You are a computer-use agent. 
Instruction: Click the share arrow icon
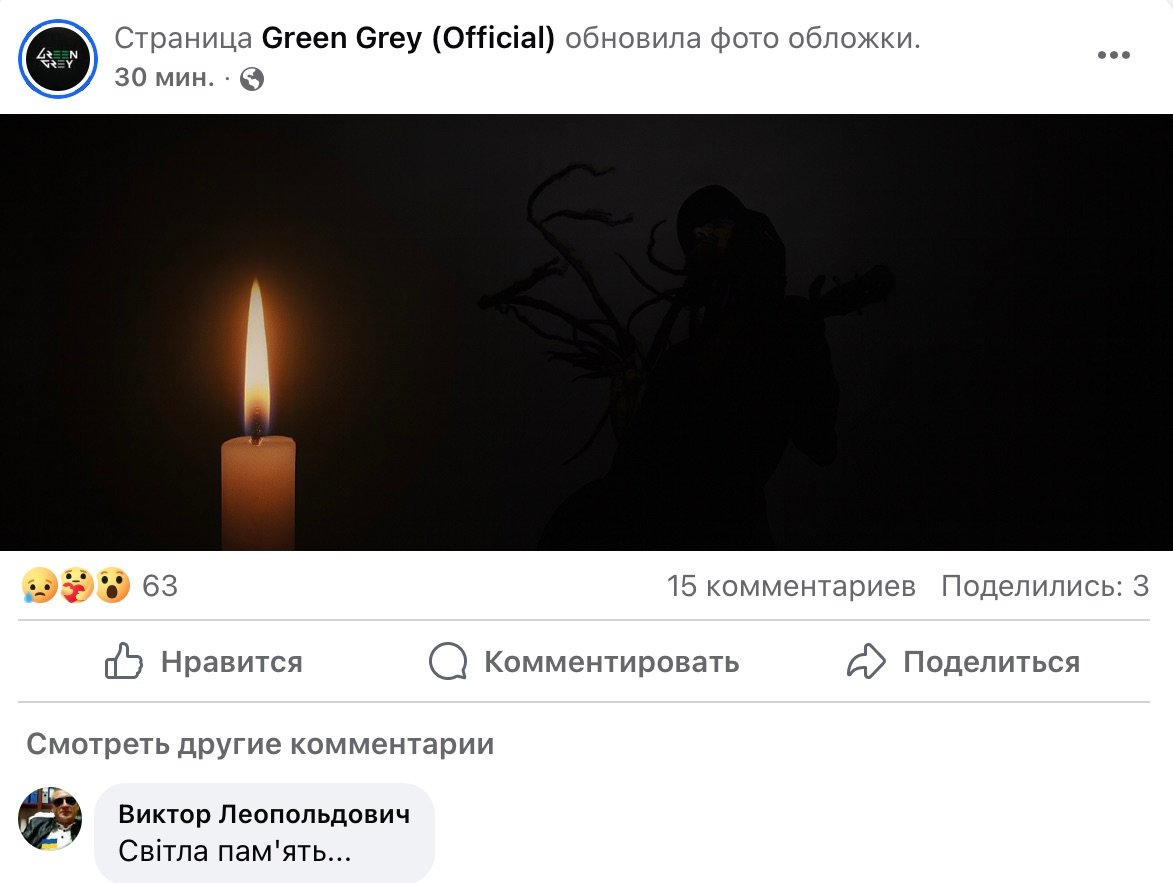(866, 662)
